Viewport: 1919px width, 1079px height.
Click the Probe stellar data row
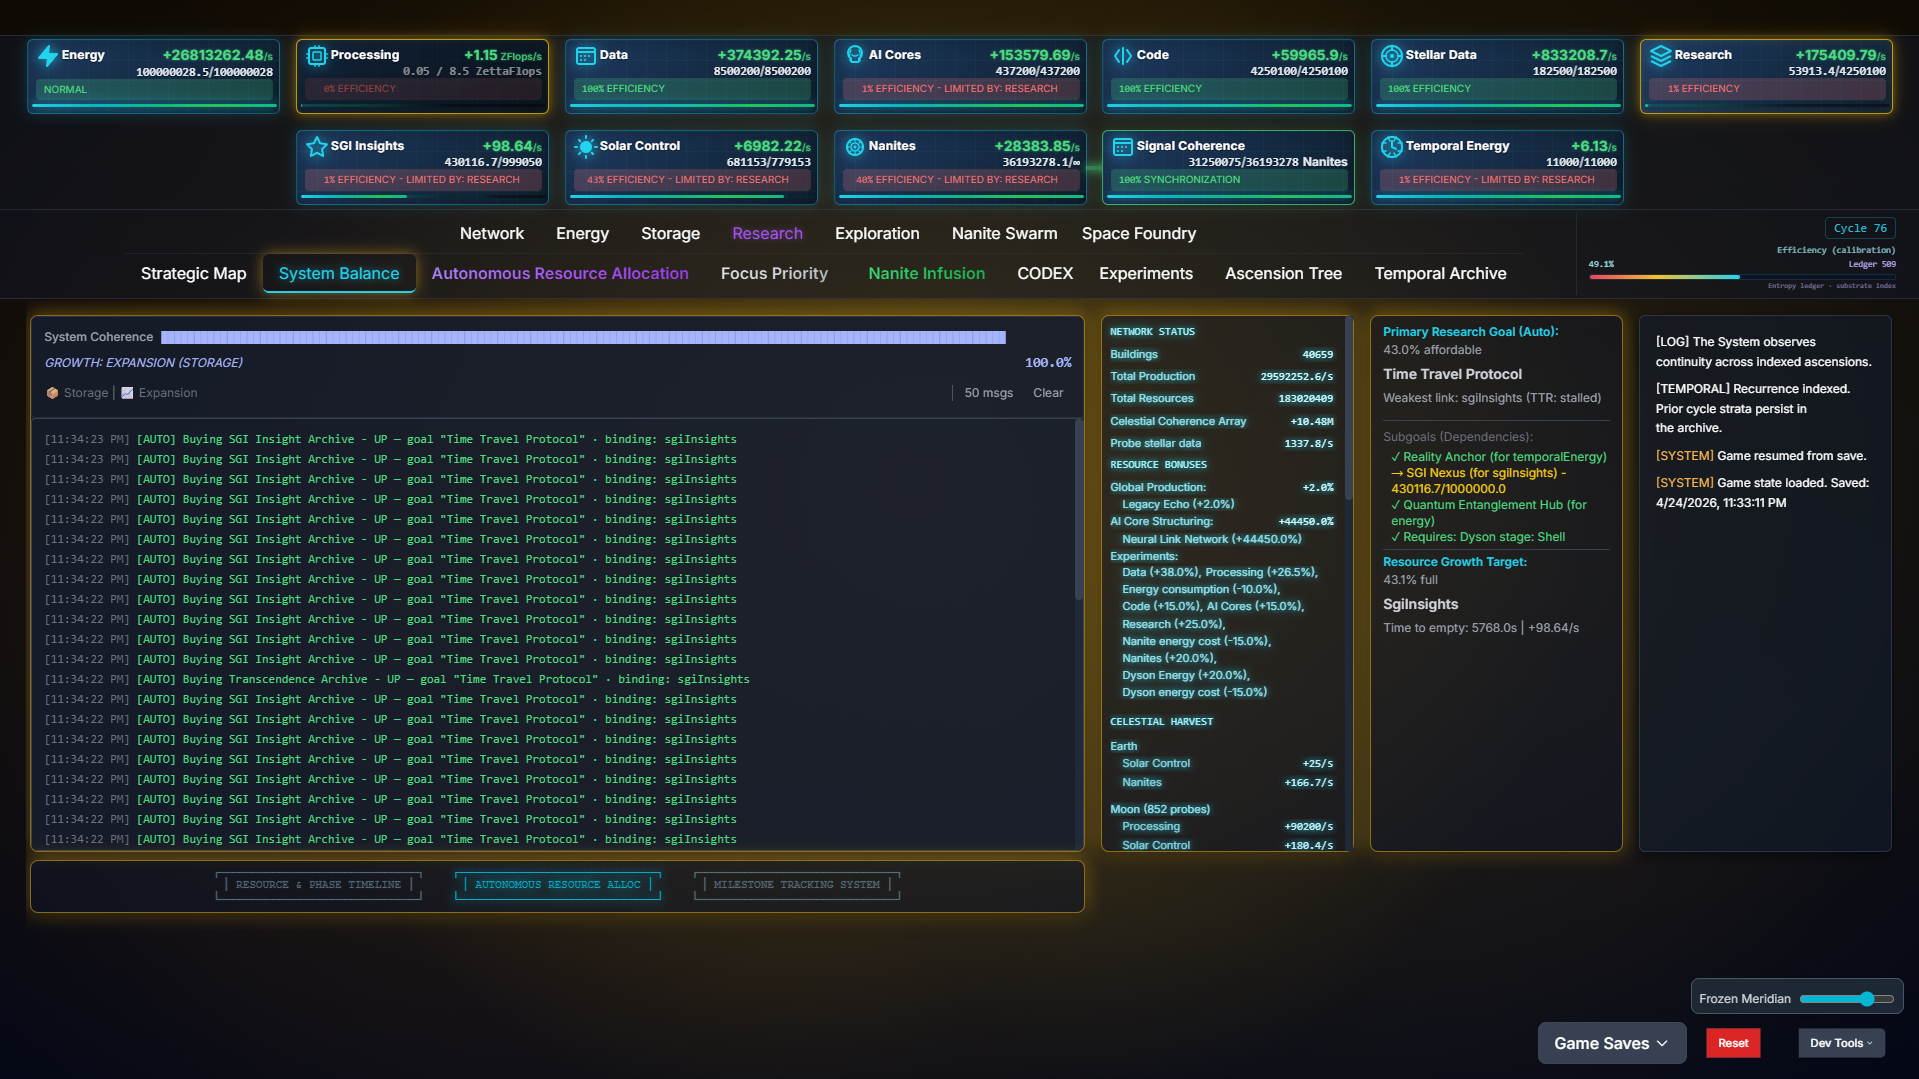coord(1221,443)
